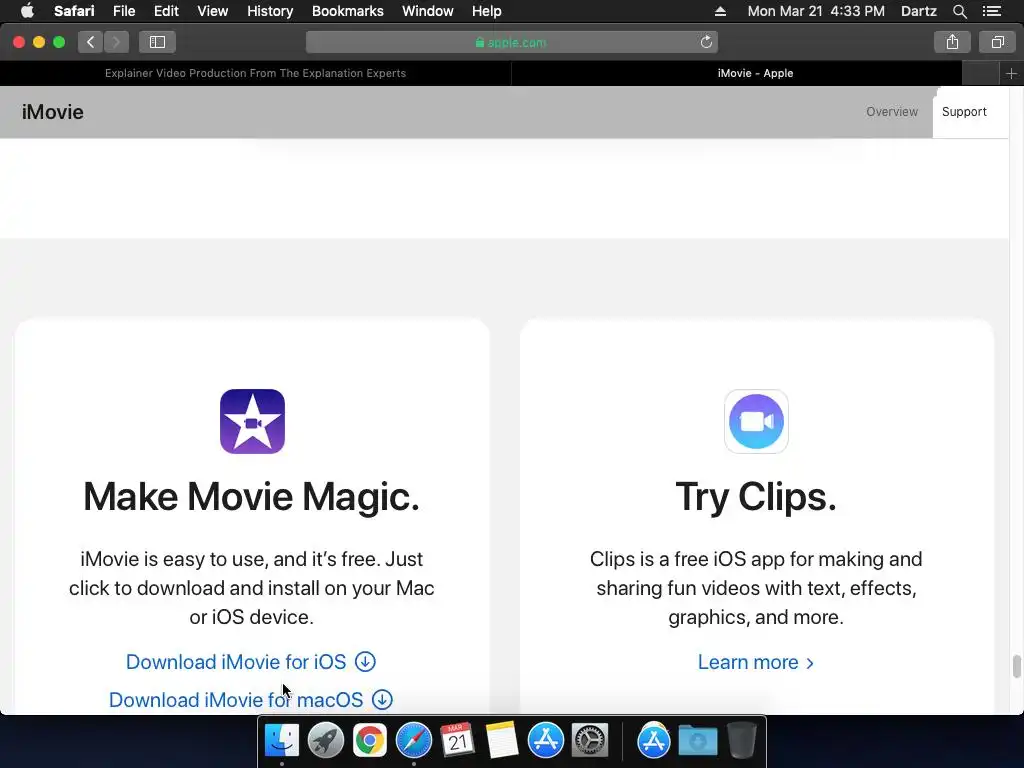Reload the page with the refresh icon

(706, 42)
